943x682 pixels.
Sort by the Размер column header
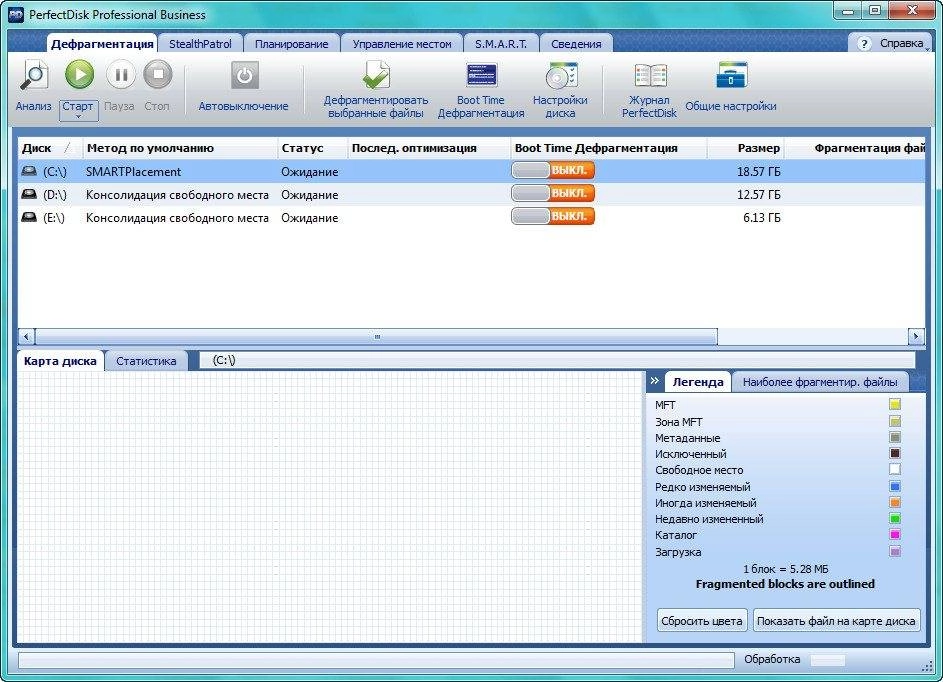(x=746, y=148)
